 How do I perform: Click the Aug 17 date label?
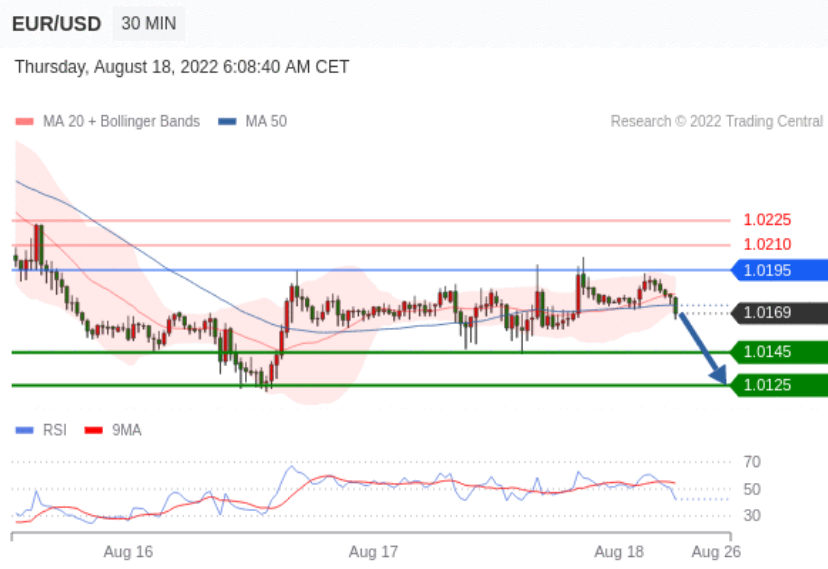click(373, 552)
